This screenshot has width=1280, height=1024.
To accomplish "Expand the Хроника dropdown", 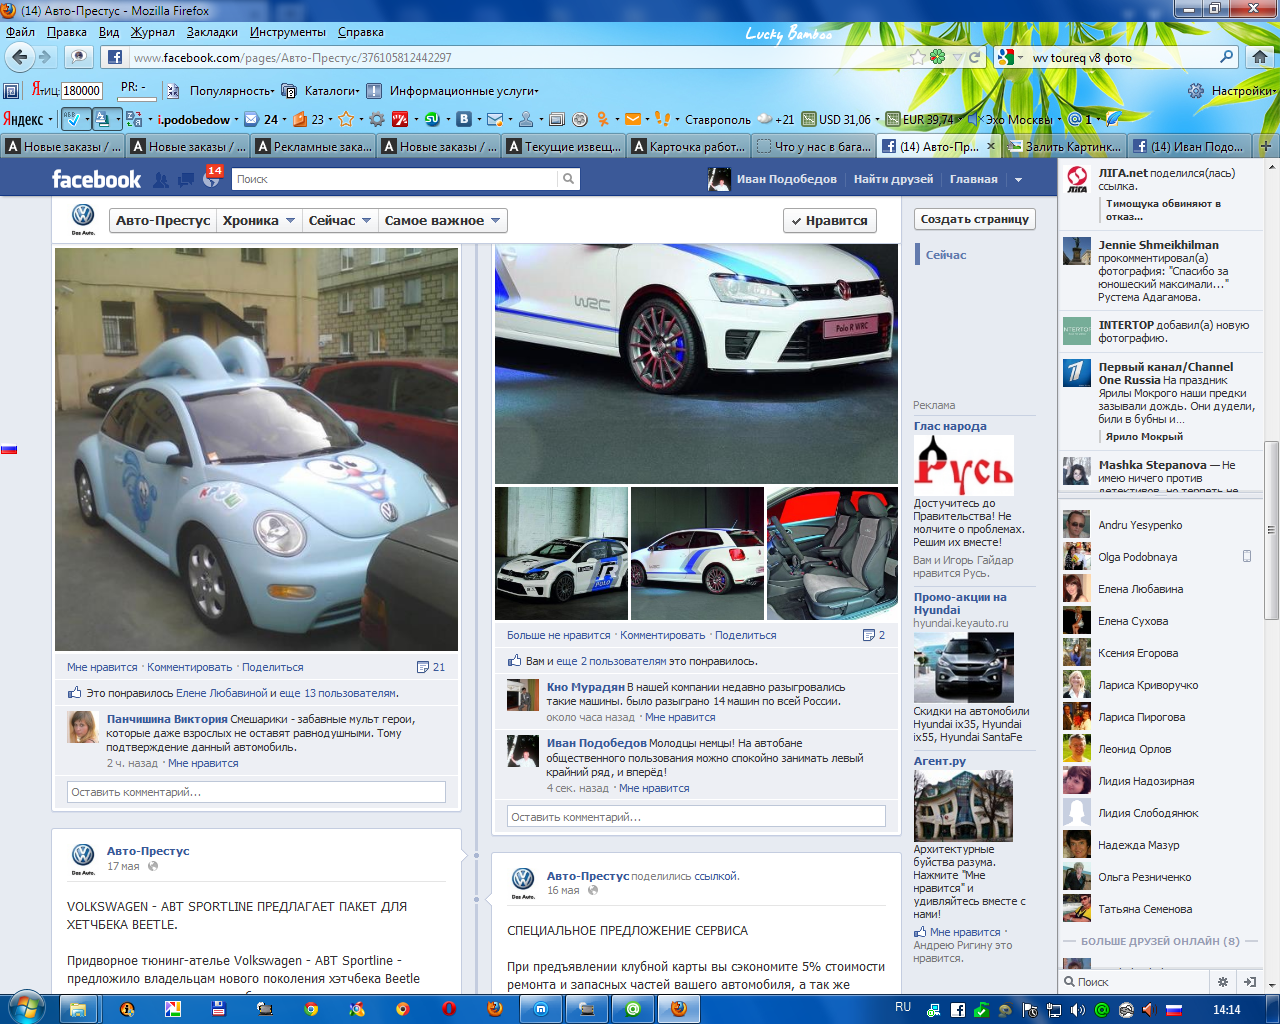I will 259,221.
